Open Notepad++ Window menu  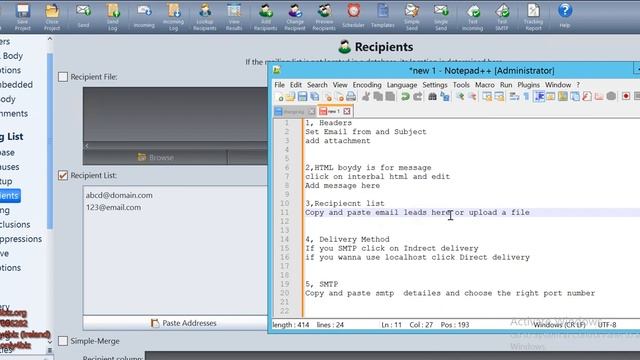click(x=558, y=85)
